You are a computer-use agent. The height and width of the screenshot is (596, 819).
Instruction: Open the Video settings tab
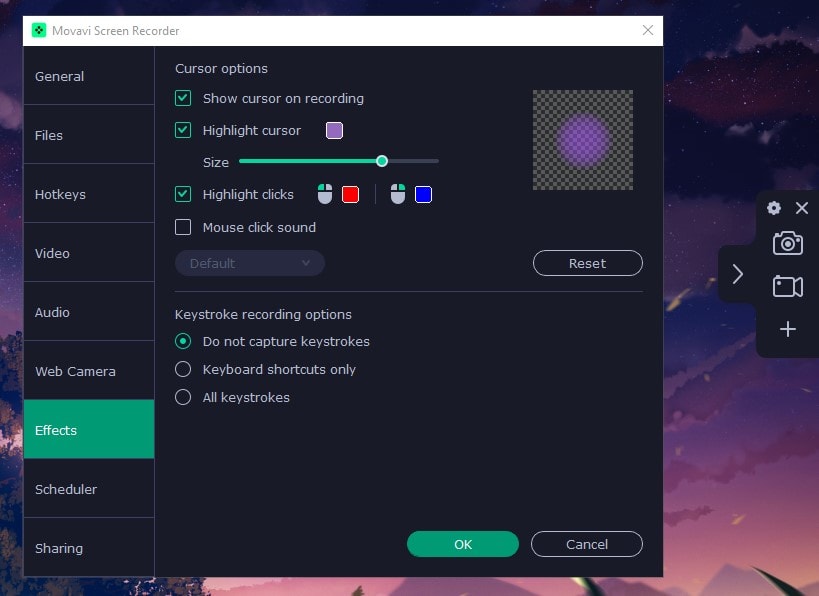(x=89, y=253)
